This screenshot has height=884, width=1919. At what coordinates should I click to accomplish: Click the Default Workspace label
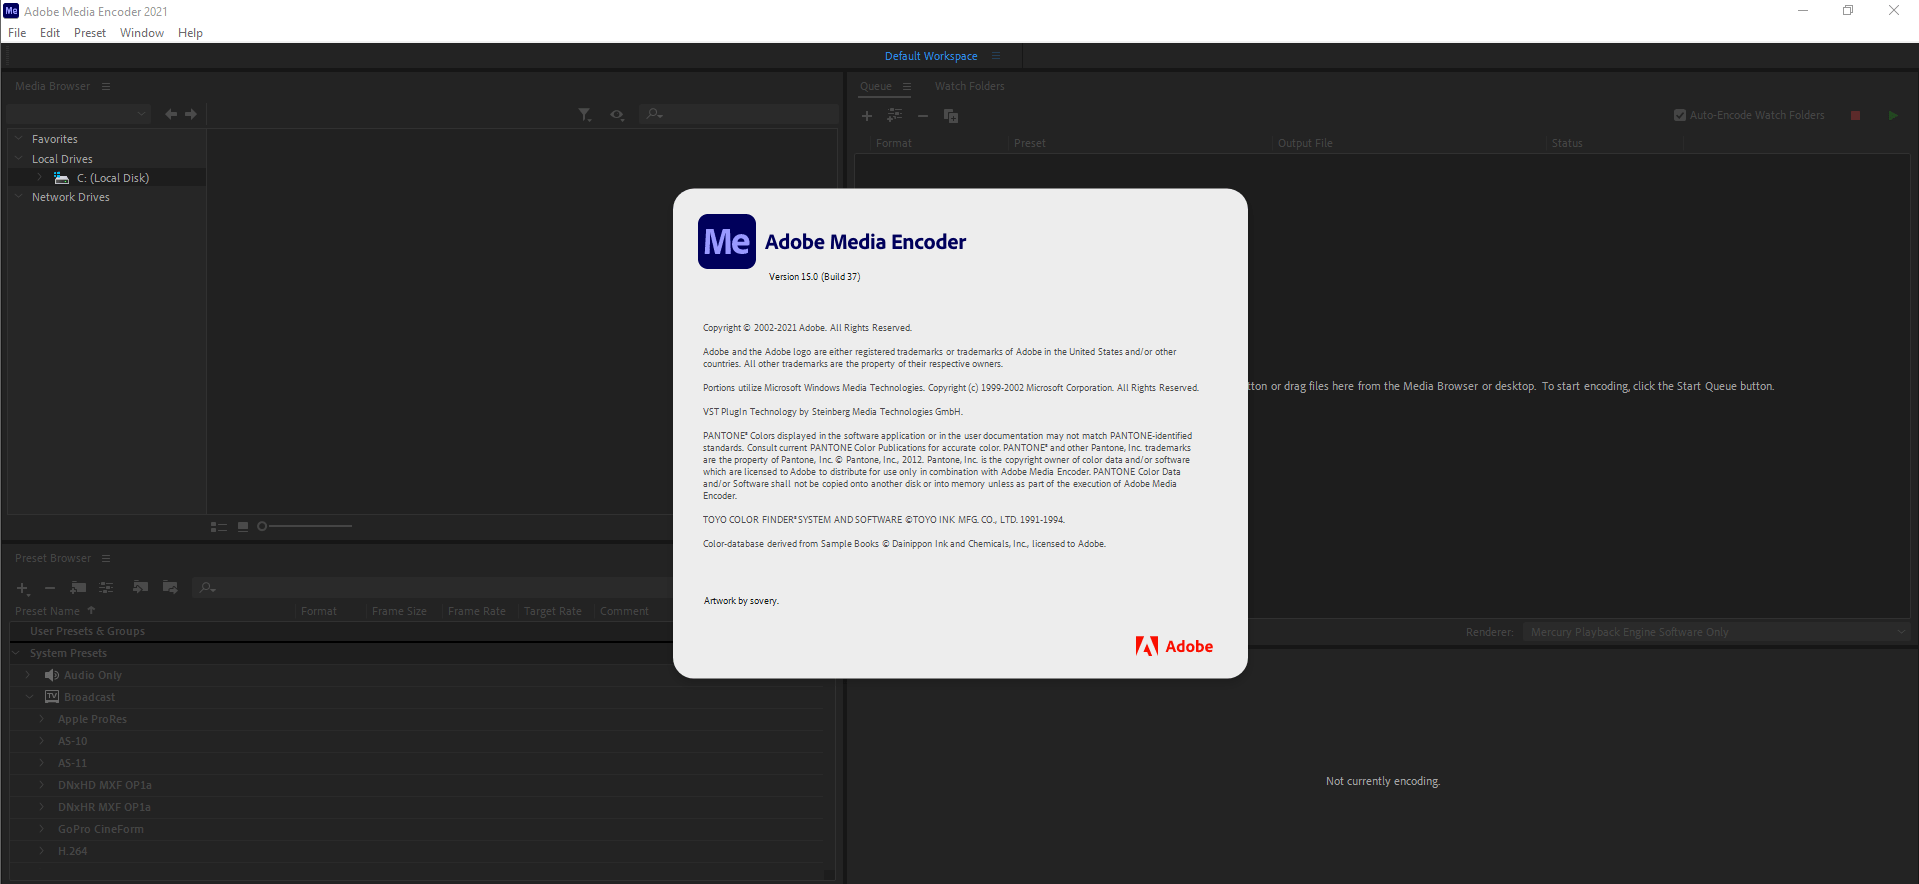(x=930, y=57)
